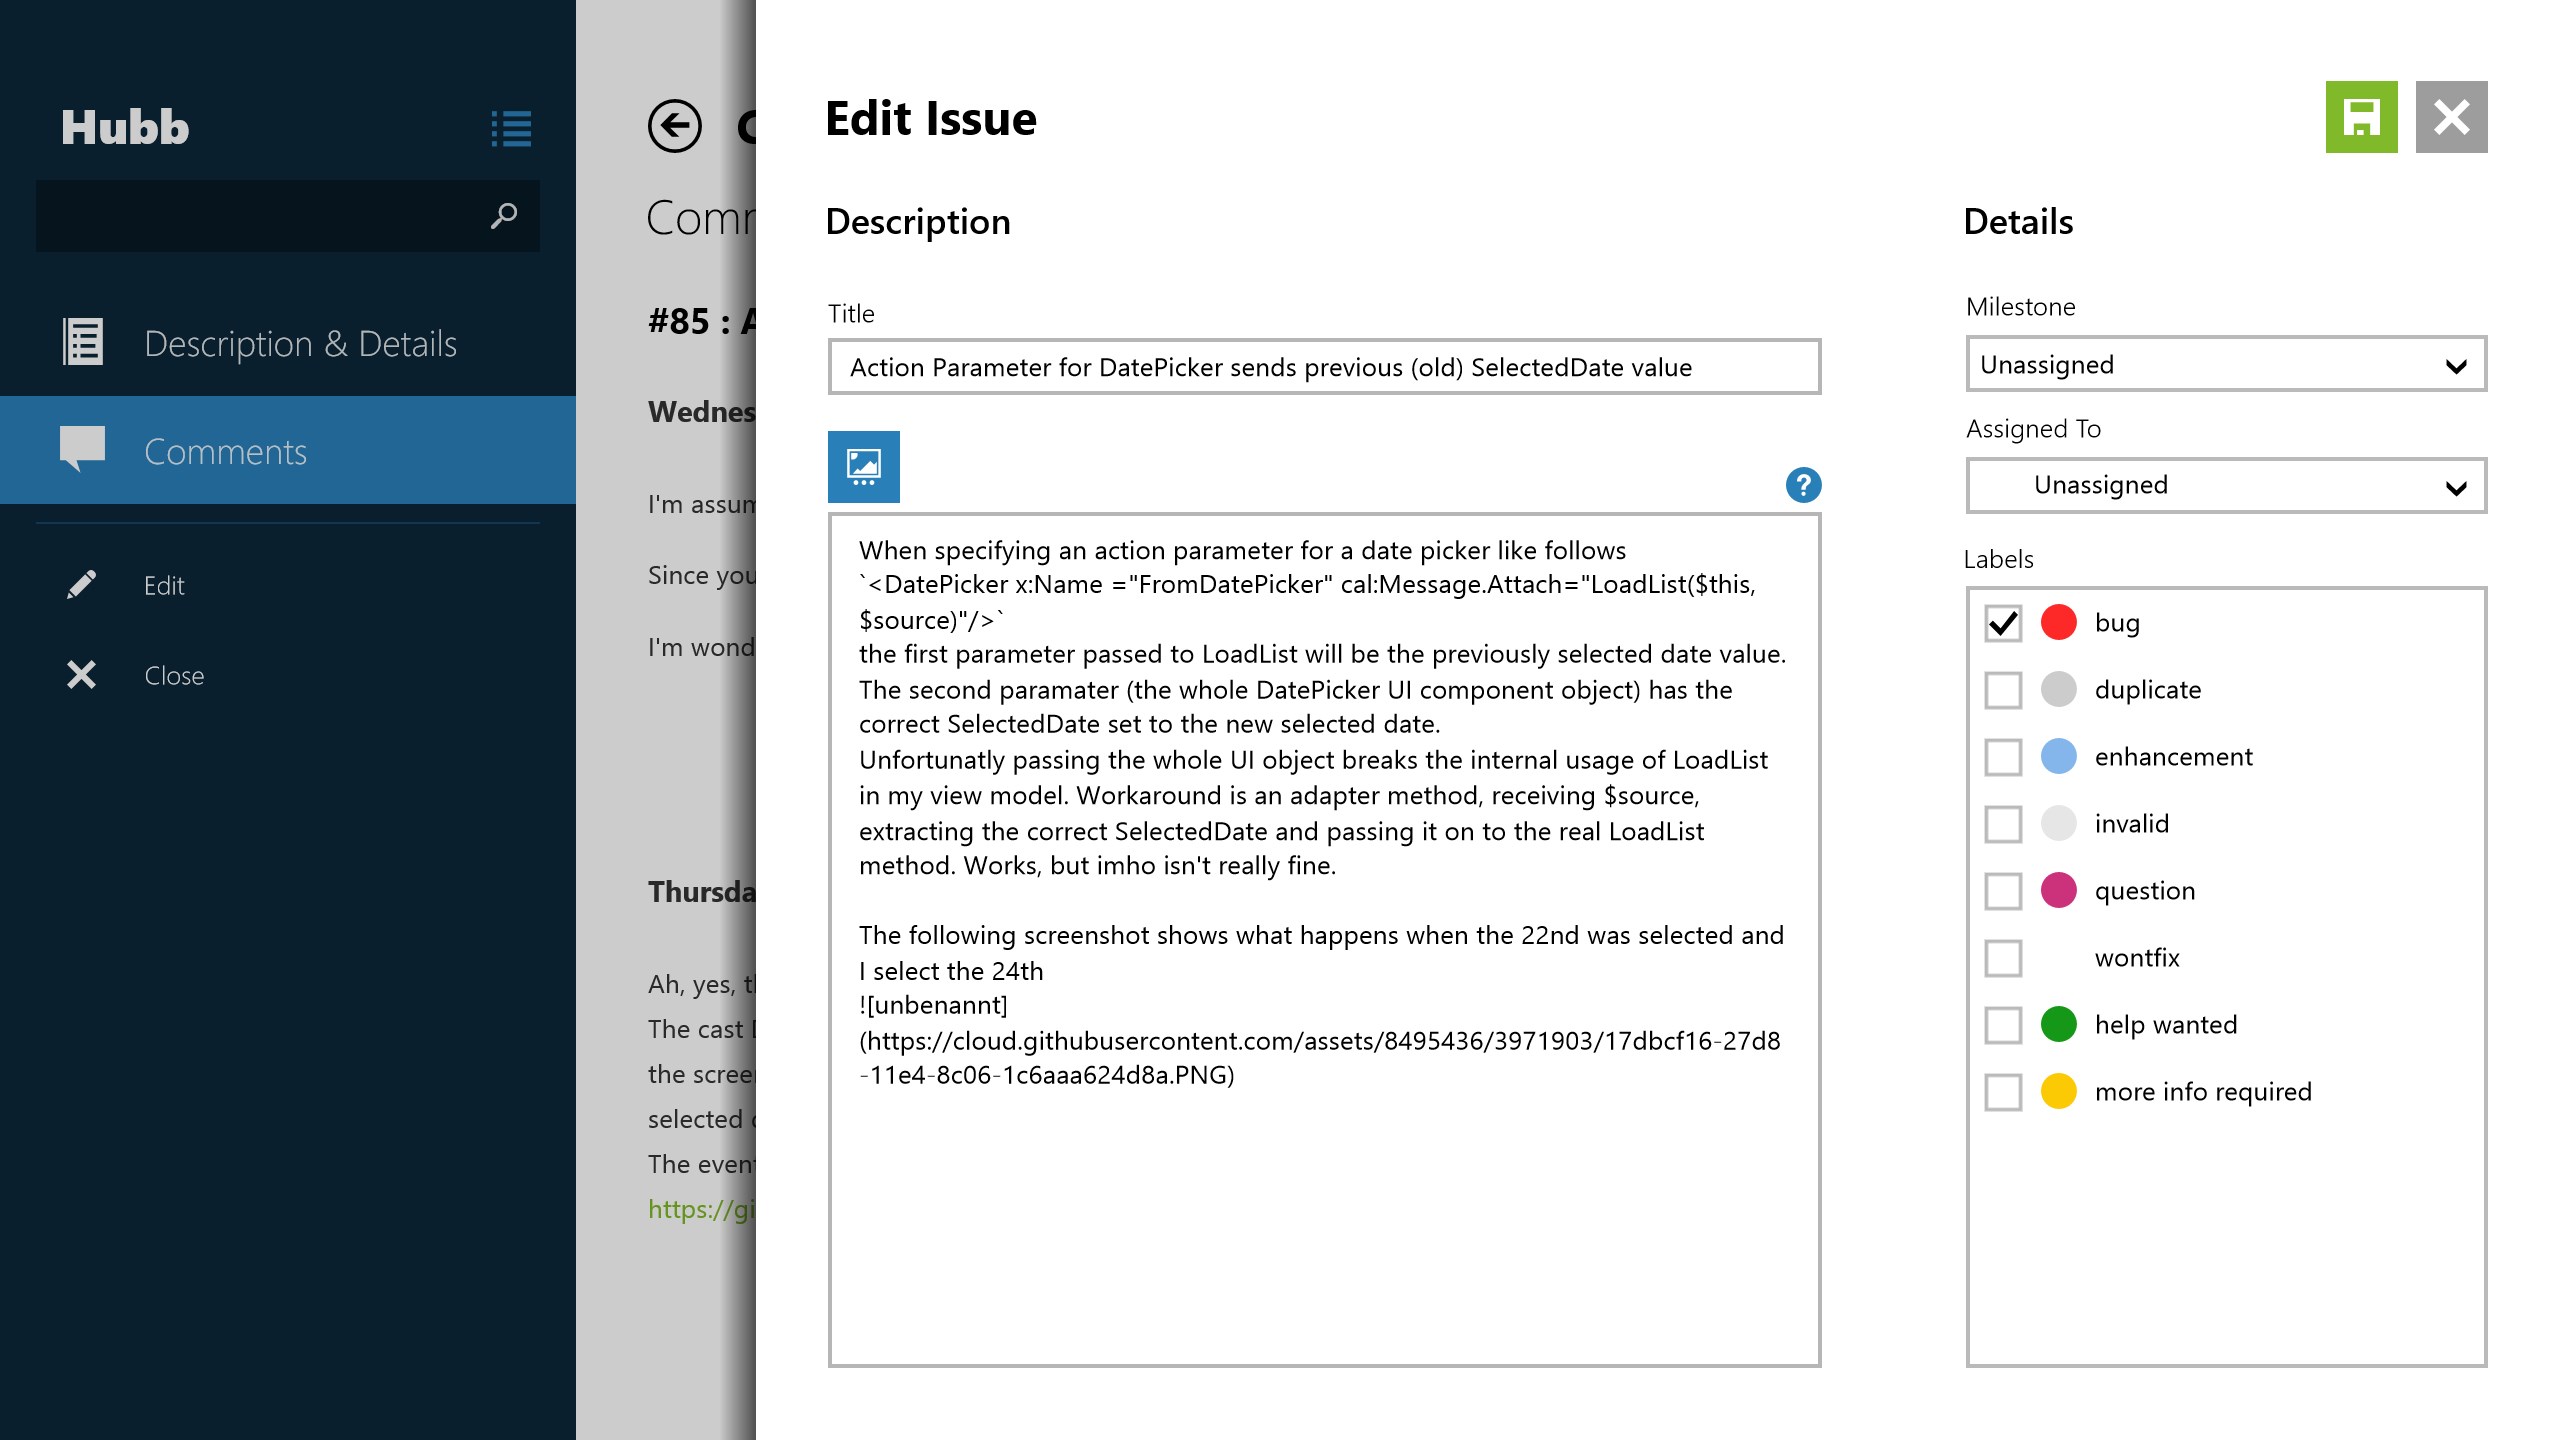Enable the help wanted label checkbox
Image resolution: width=2560 pixels, height=1440 pixels.
(x=2003, y=1025)
